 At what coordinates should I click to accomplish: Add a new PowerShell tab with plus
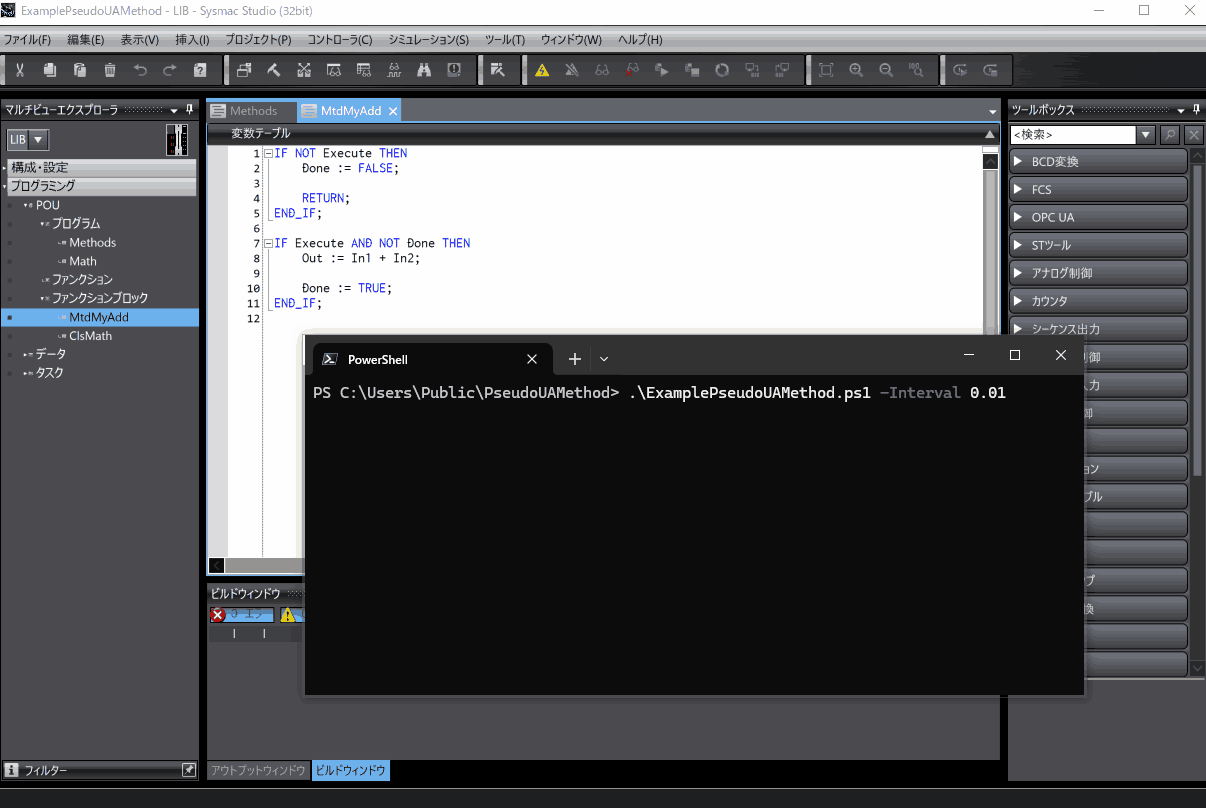click(x=575, y=359)
